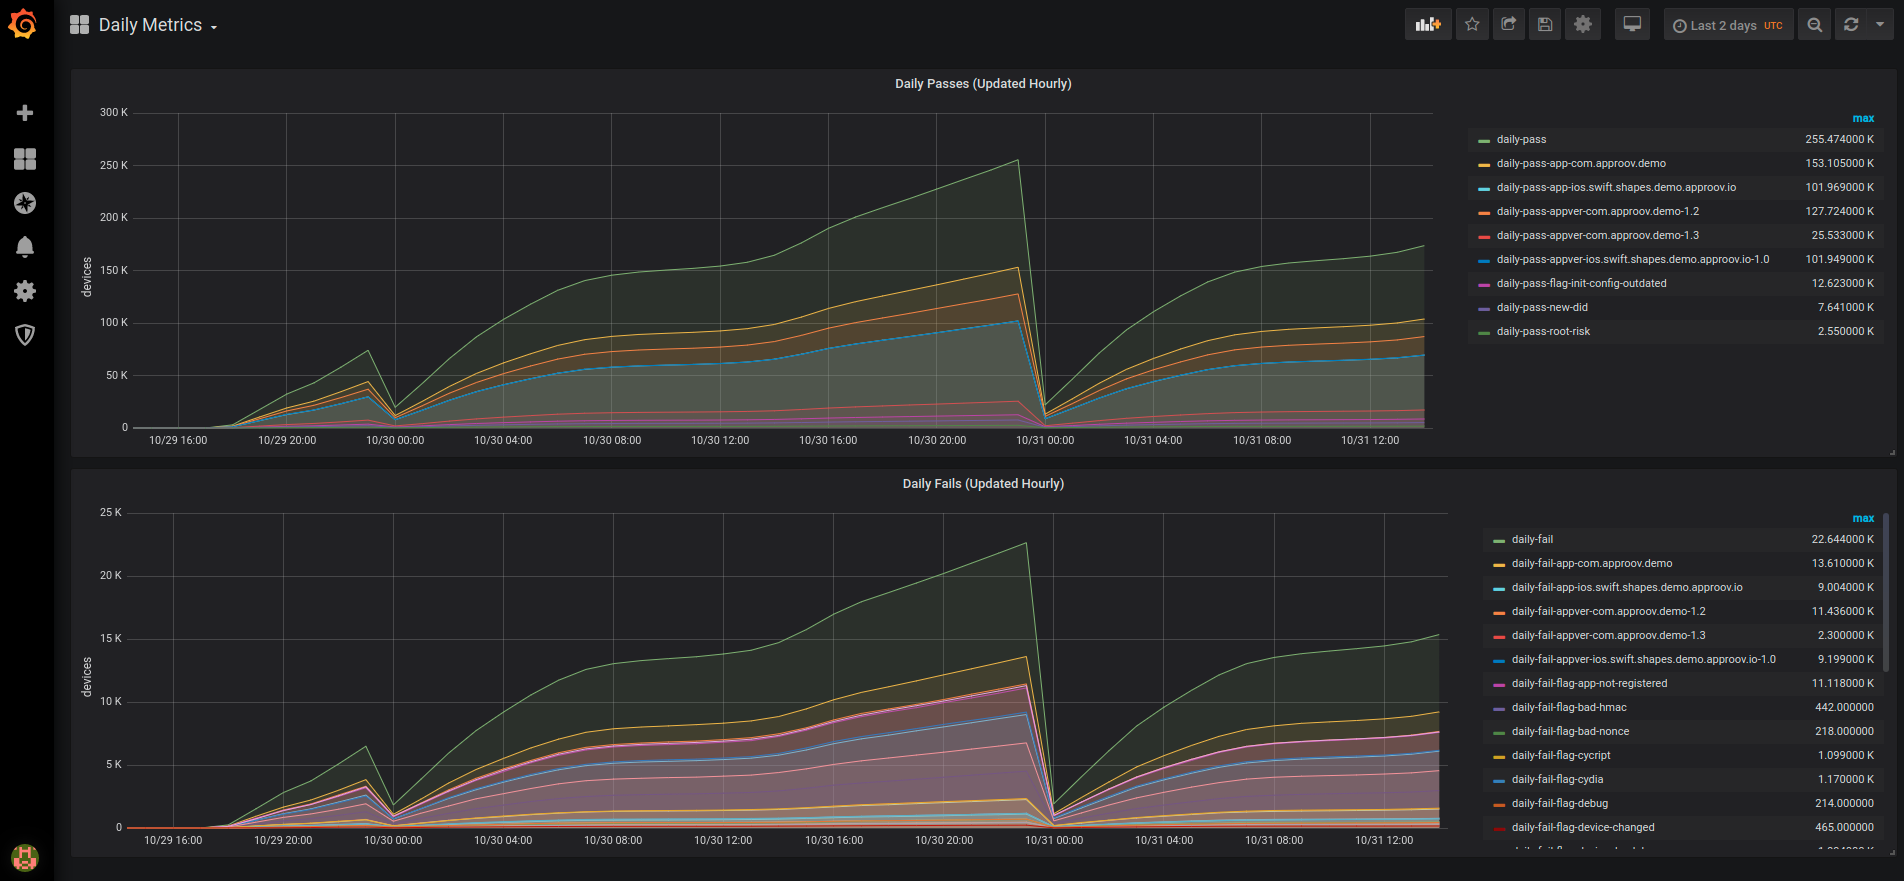Toggle daily-pass series in legend

[1521, 140]
